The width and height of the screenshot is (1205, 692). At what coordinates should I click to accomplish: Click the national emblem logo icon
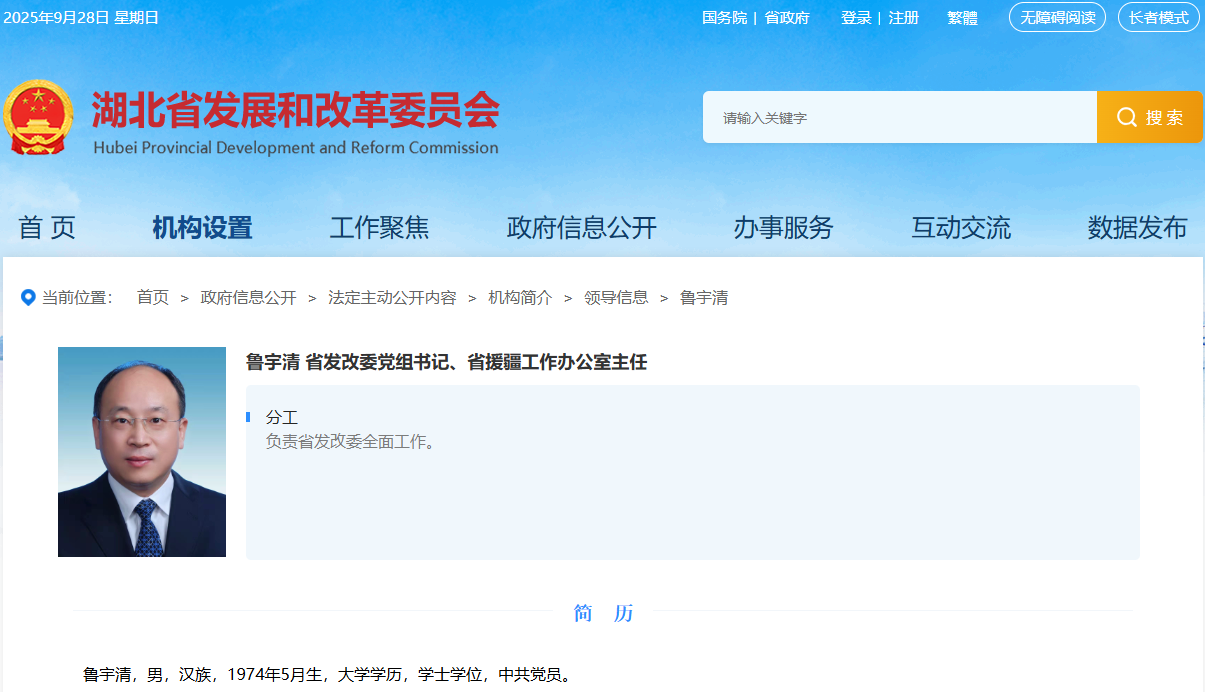41,116
